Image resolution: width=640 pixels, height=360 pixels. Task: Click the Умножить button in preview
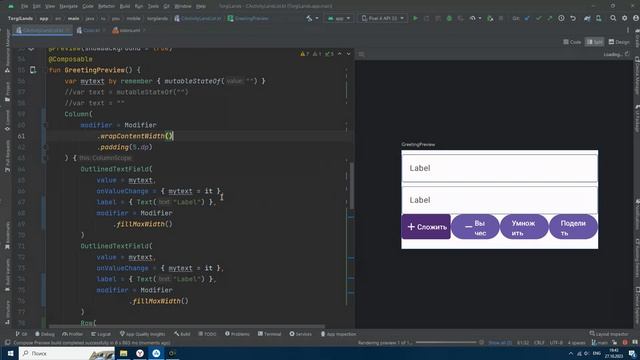click(524, 227)
